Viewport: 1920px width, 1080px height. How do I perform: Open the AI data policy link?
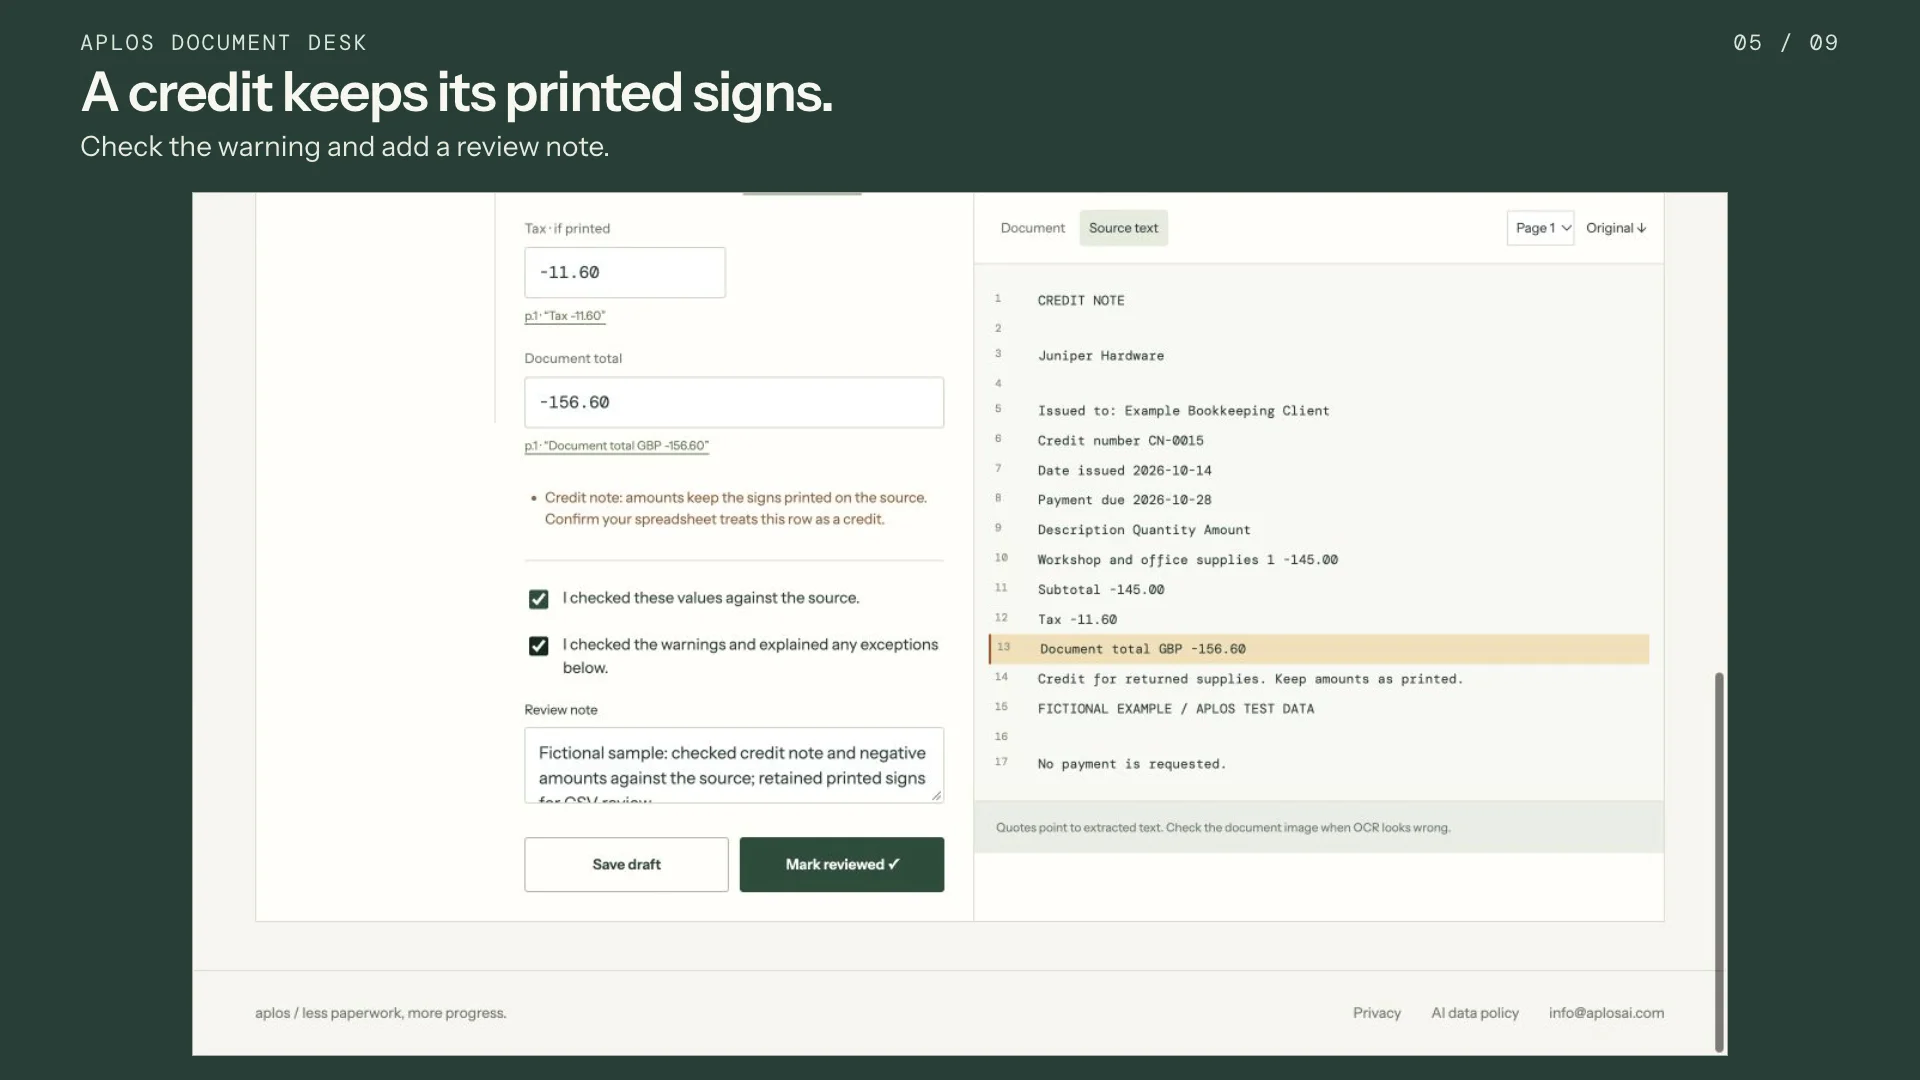[1474, 1013]
